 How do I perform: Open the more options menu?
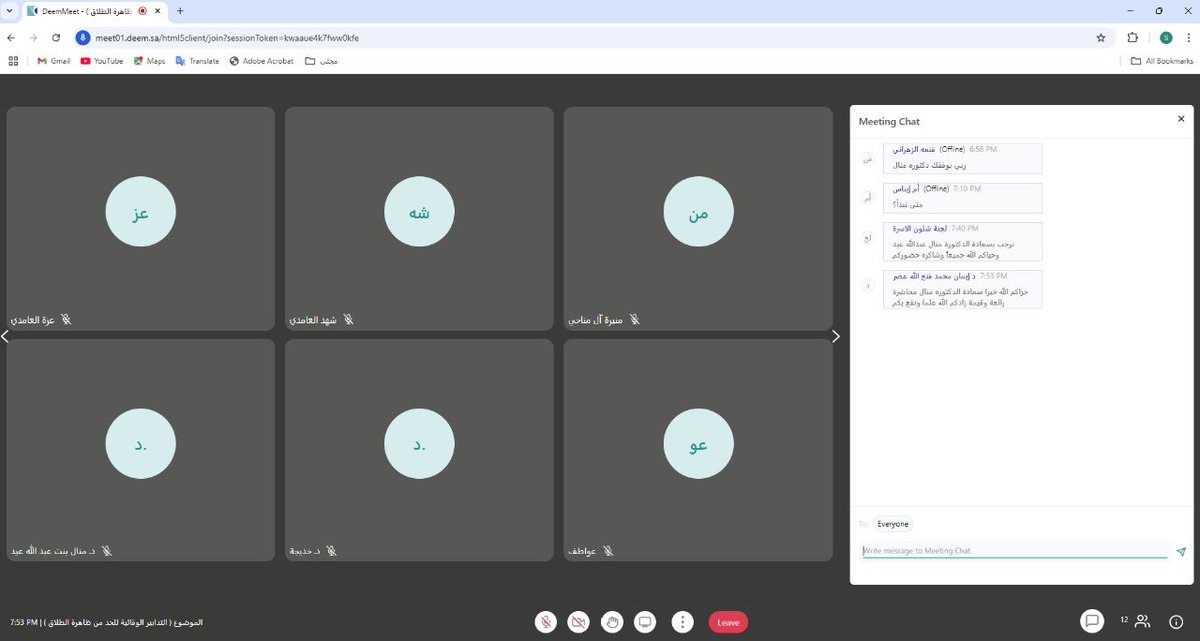click(682, 622)
